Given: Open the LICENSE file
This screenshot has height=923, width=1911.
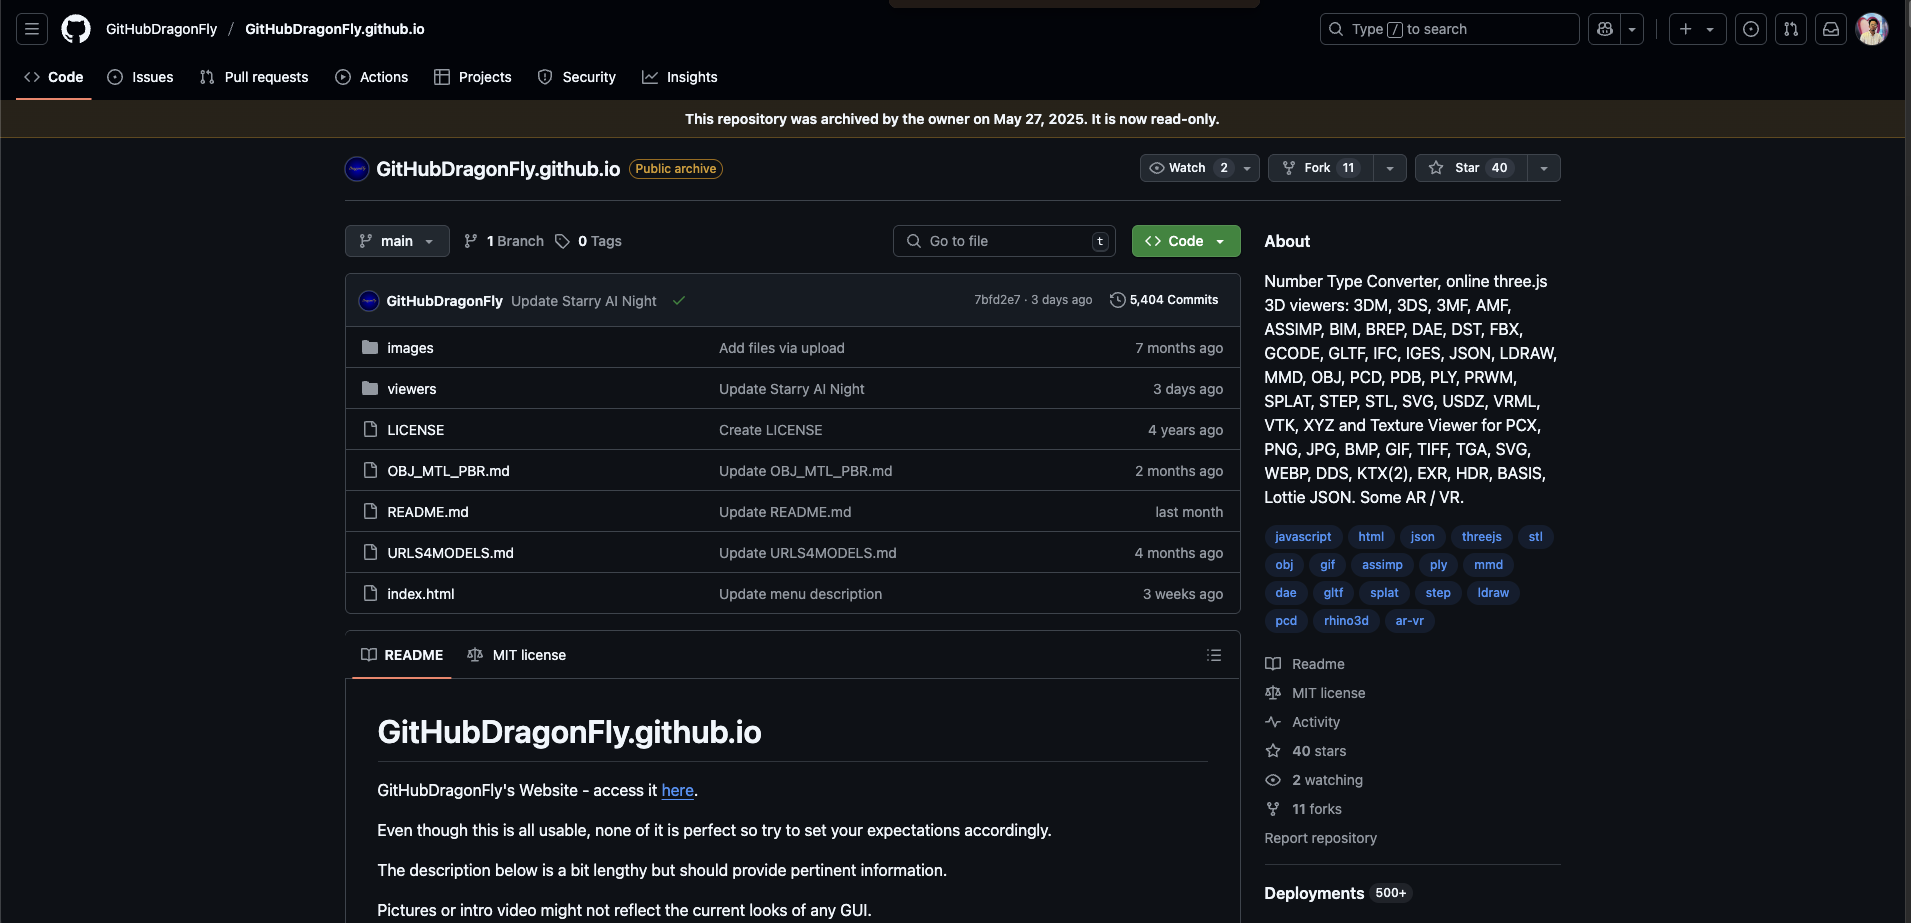Looking at the screenshot, I should click(x=416, y=430).
